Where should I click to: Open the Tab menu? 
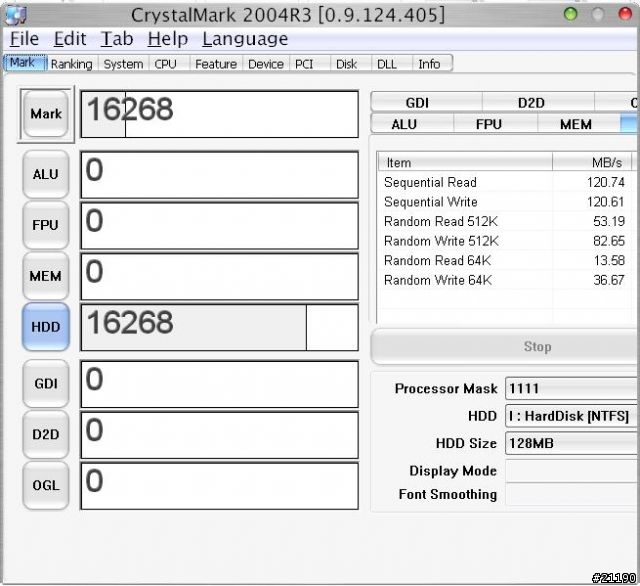pos(117,39)
